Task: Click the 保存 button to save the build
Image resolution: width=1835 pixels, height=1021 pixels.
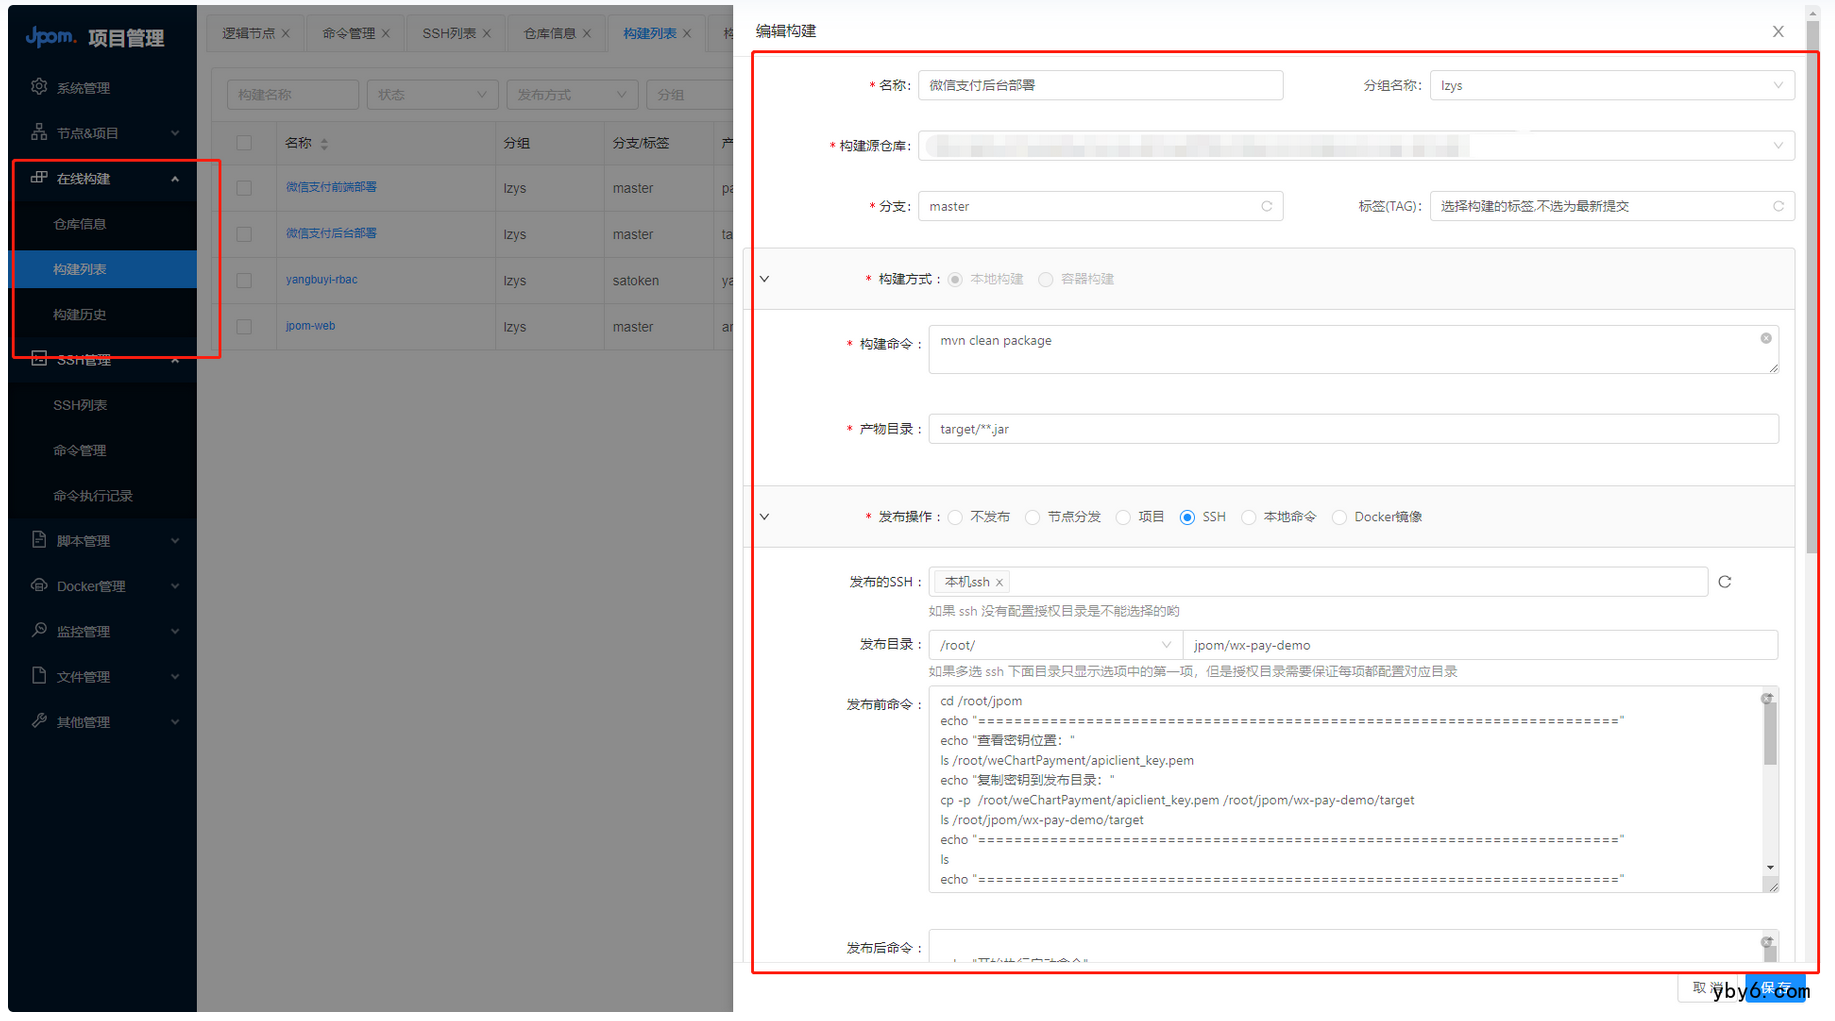Action: (1775, 987)
